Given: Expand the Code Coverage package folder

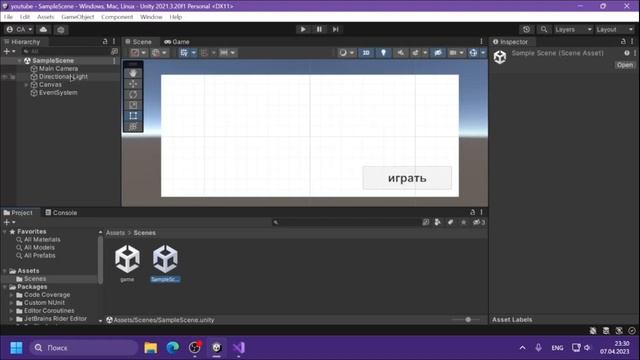Looking at the screenshot, I should 11,295.
